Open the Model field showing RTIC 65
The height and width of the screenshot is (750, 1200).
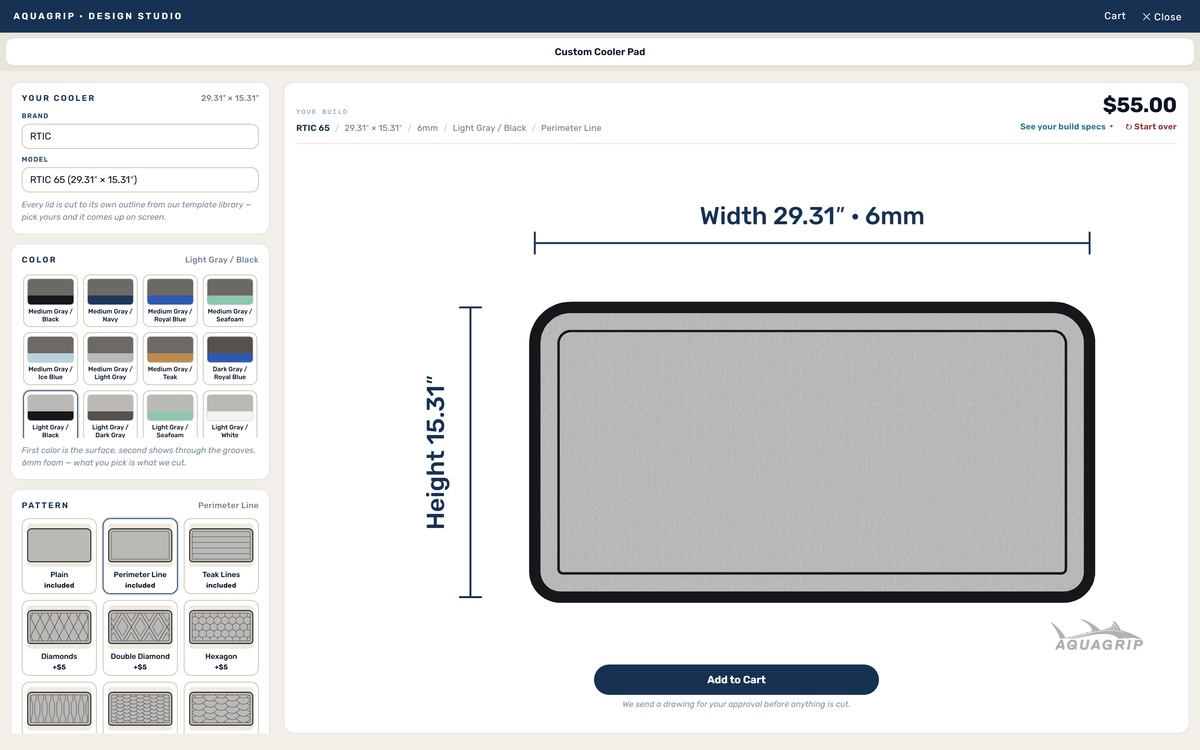coord(140,180)
